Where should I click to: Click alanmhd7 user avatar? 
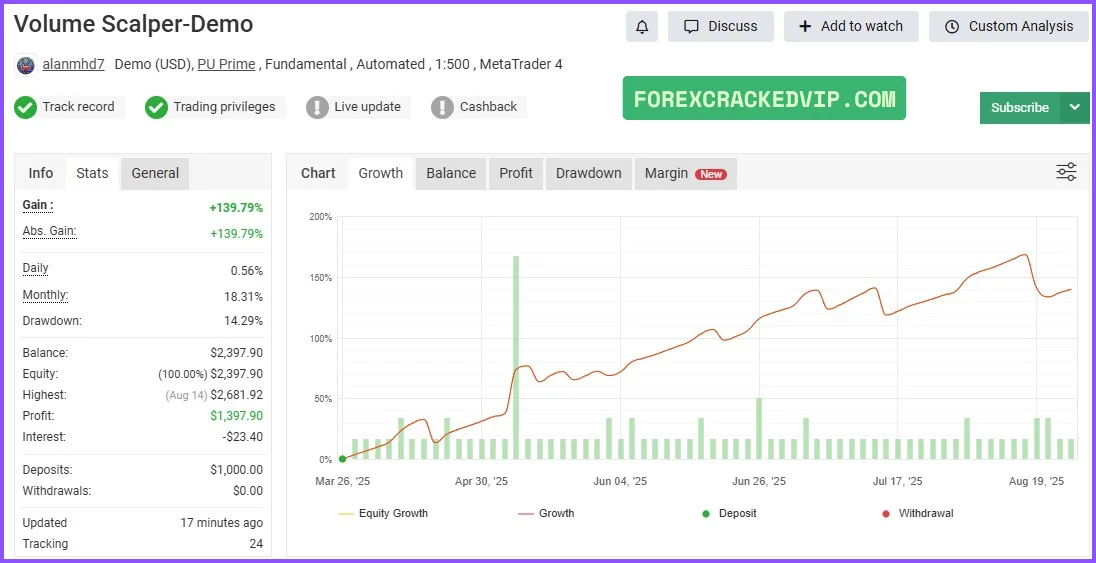26,65
